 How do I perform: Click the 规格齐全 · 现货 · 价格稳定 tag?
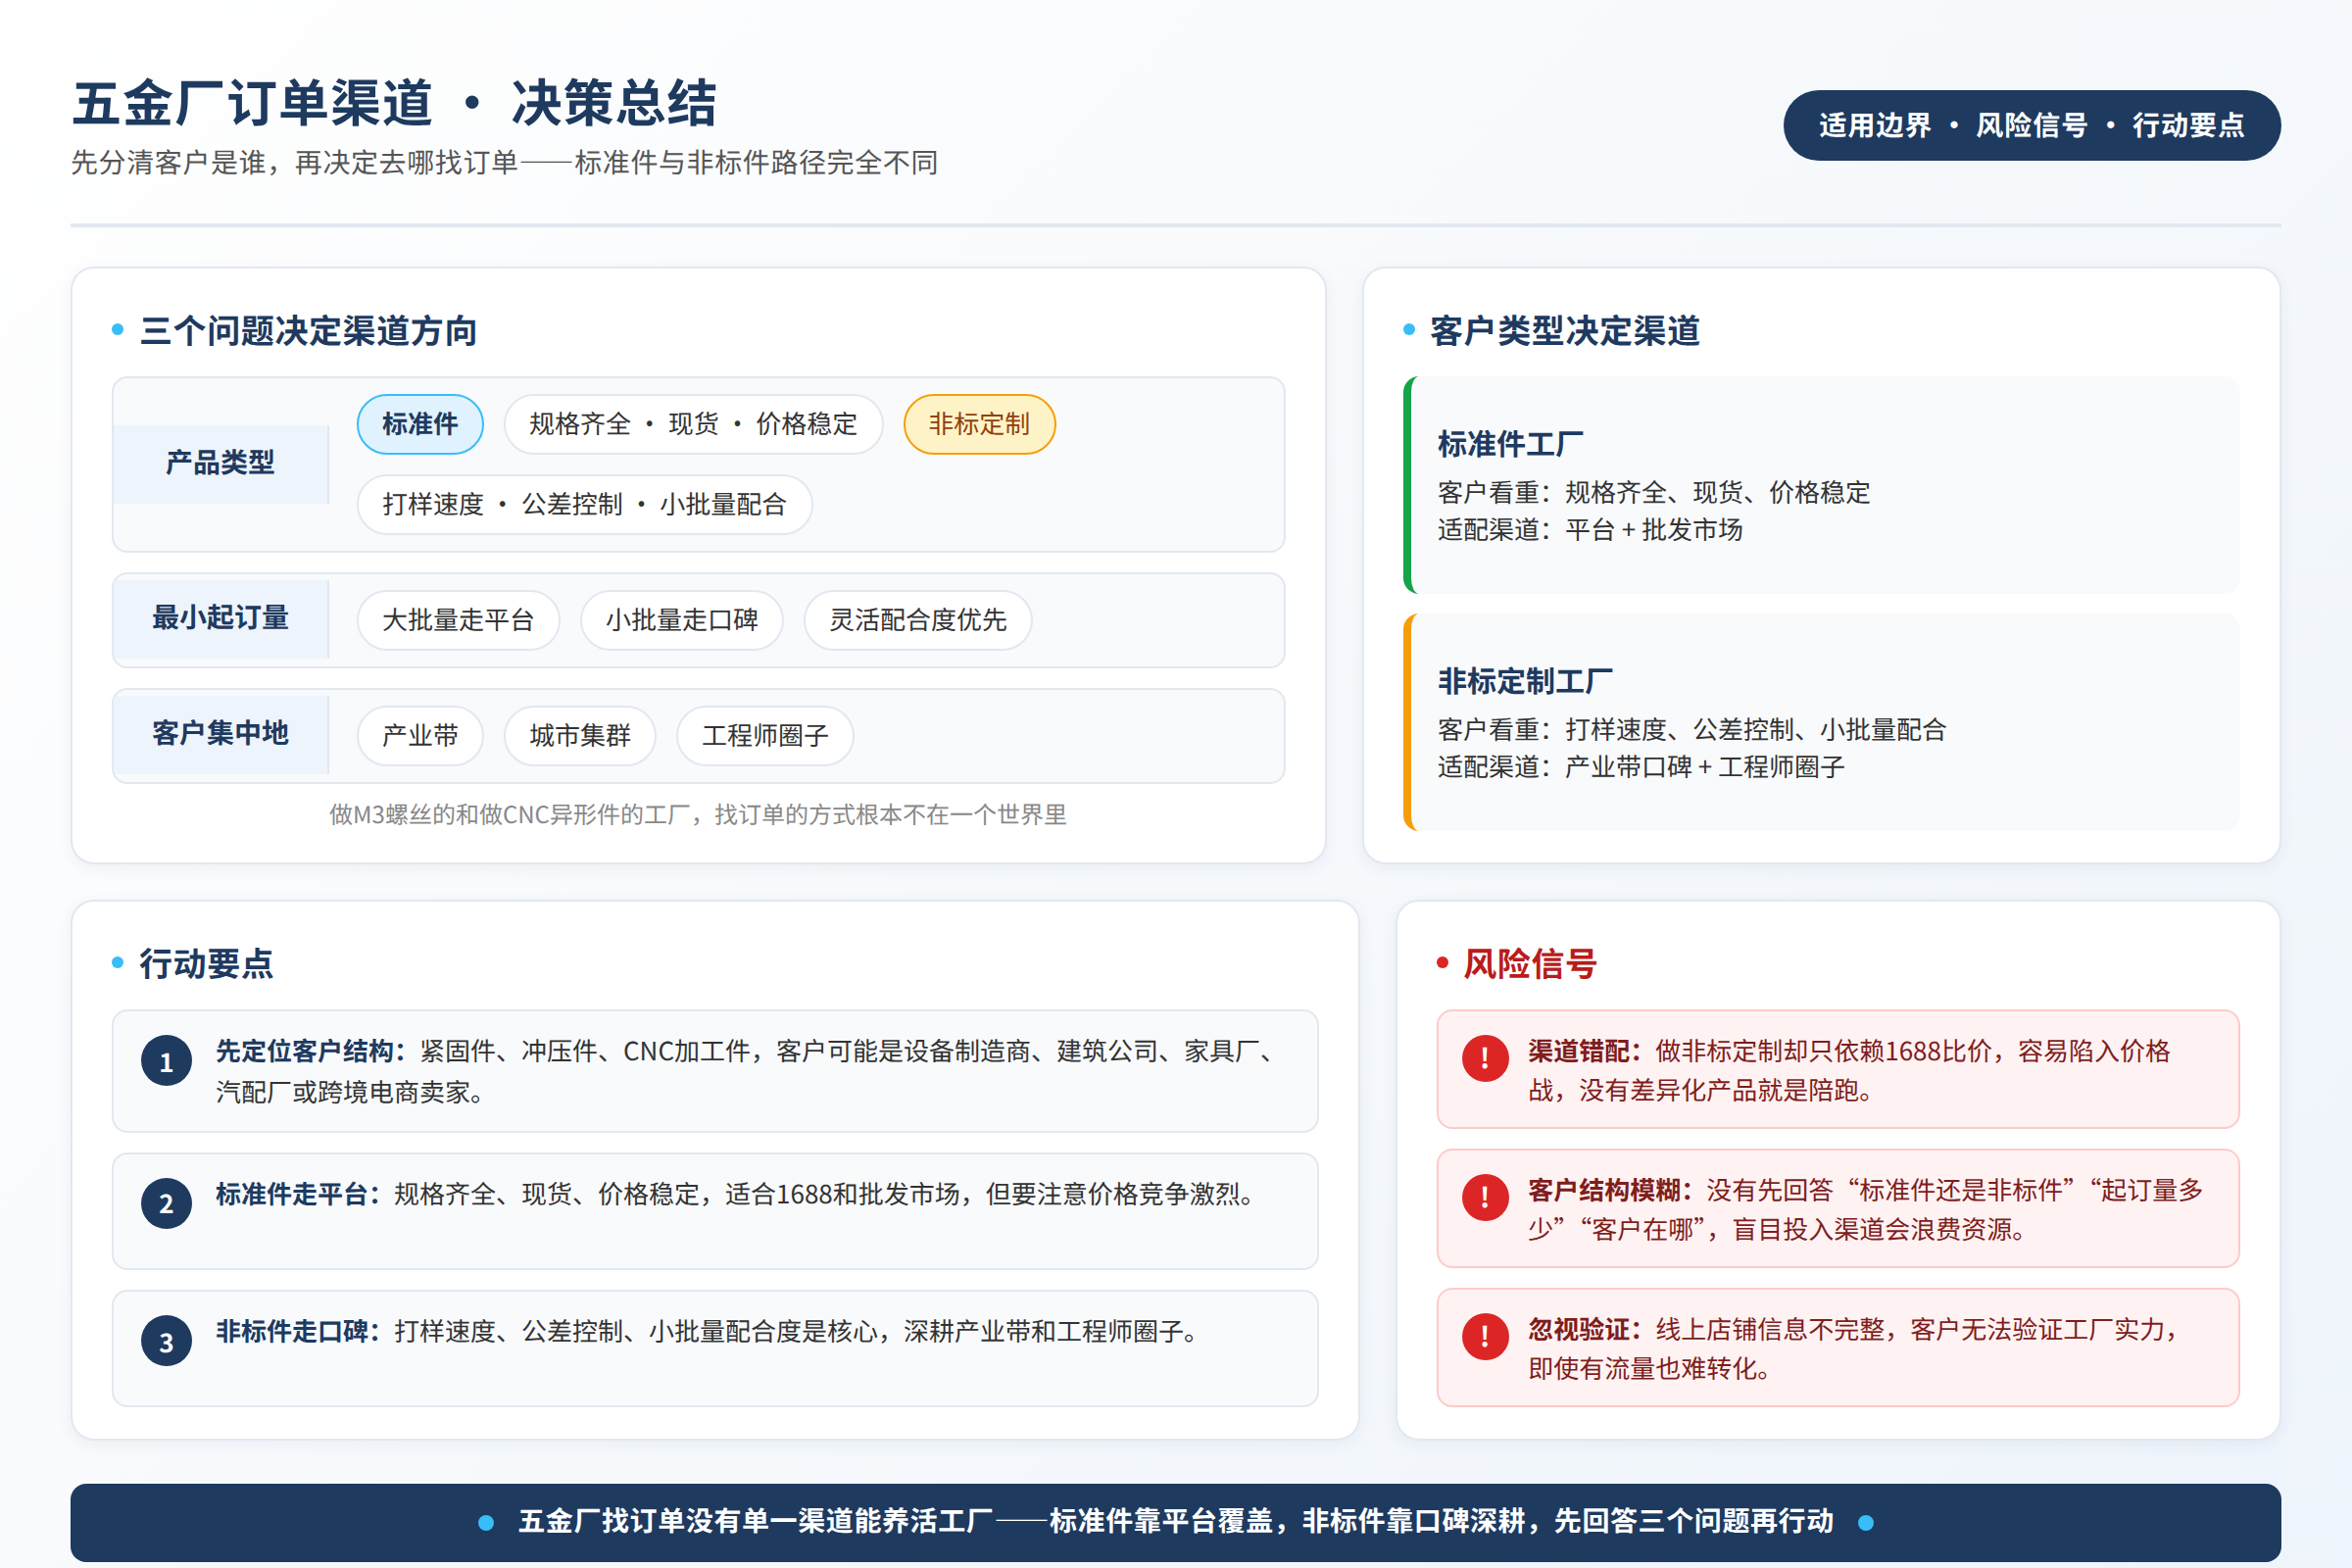point(693,424)
